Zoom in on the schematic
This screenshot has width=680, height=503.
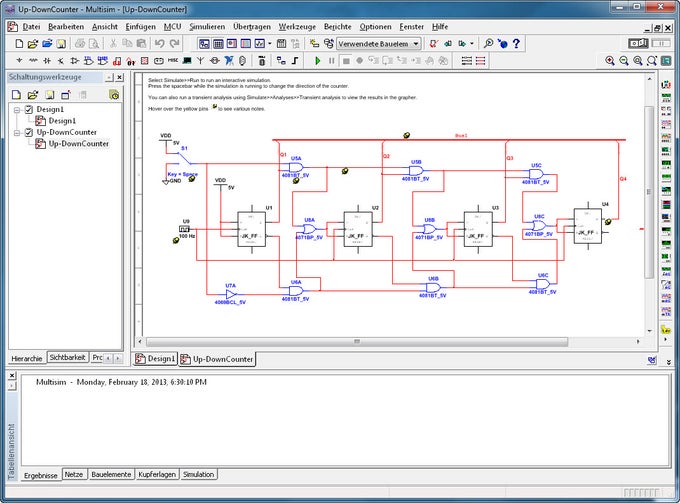610,61
